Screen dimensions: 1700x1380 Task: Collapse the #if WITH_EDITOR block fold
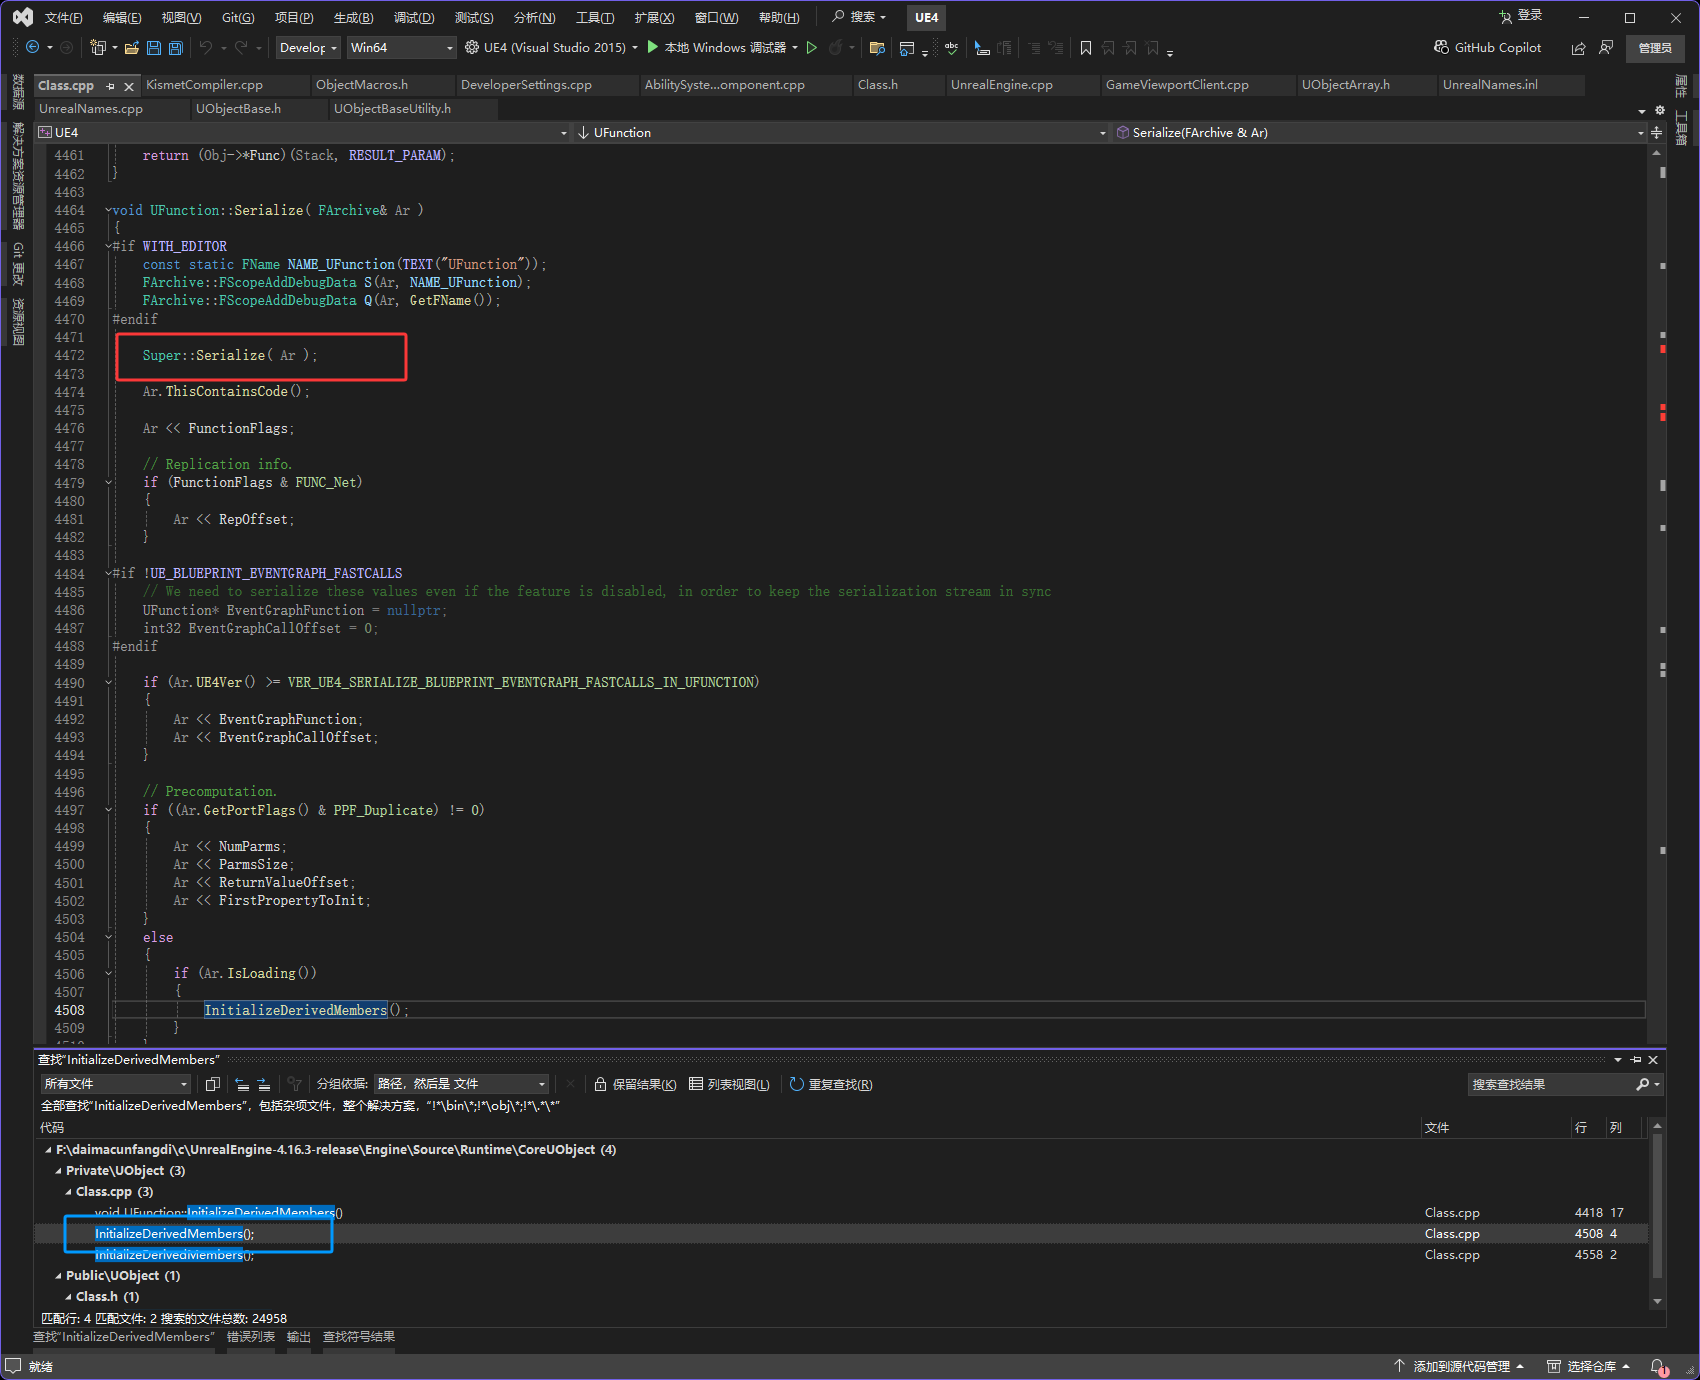(x=109, y=246)
